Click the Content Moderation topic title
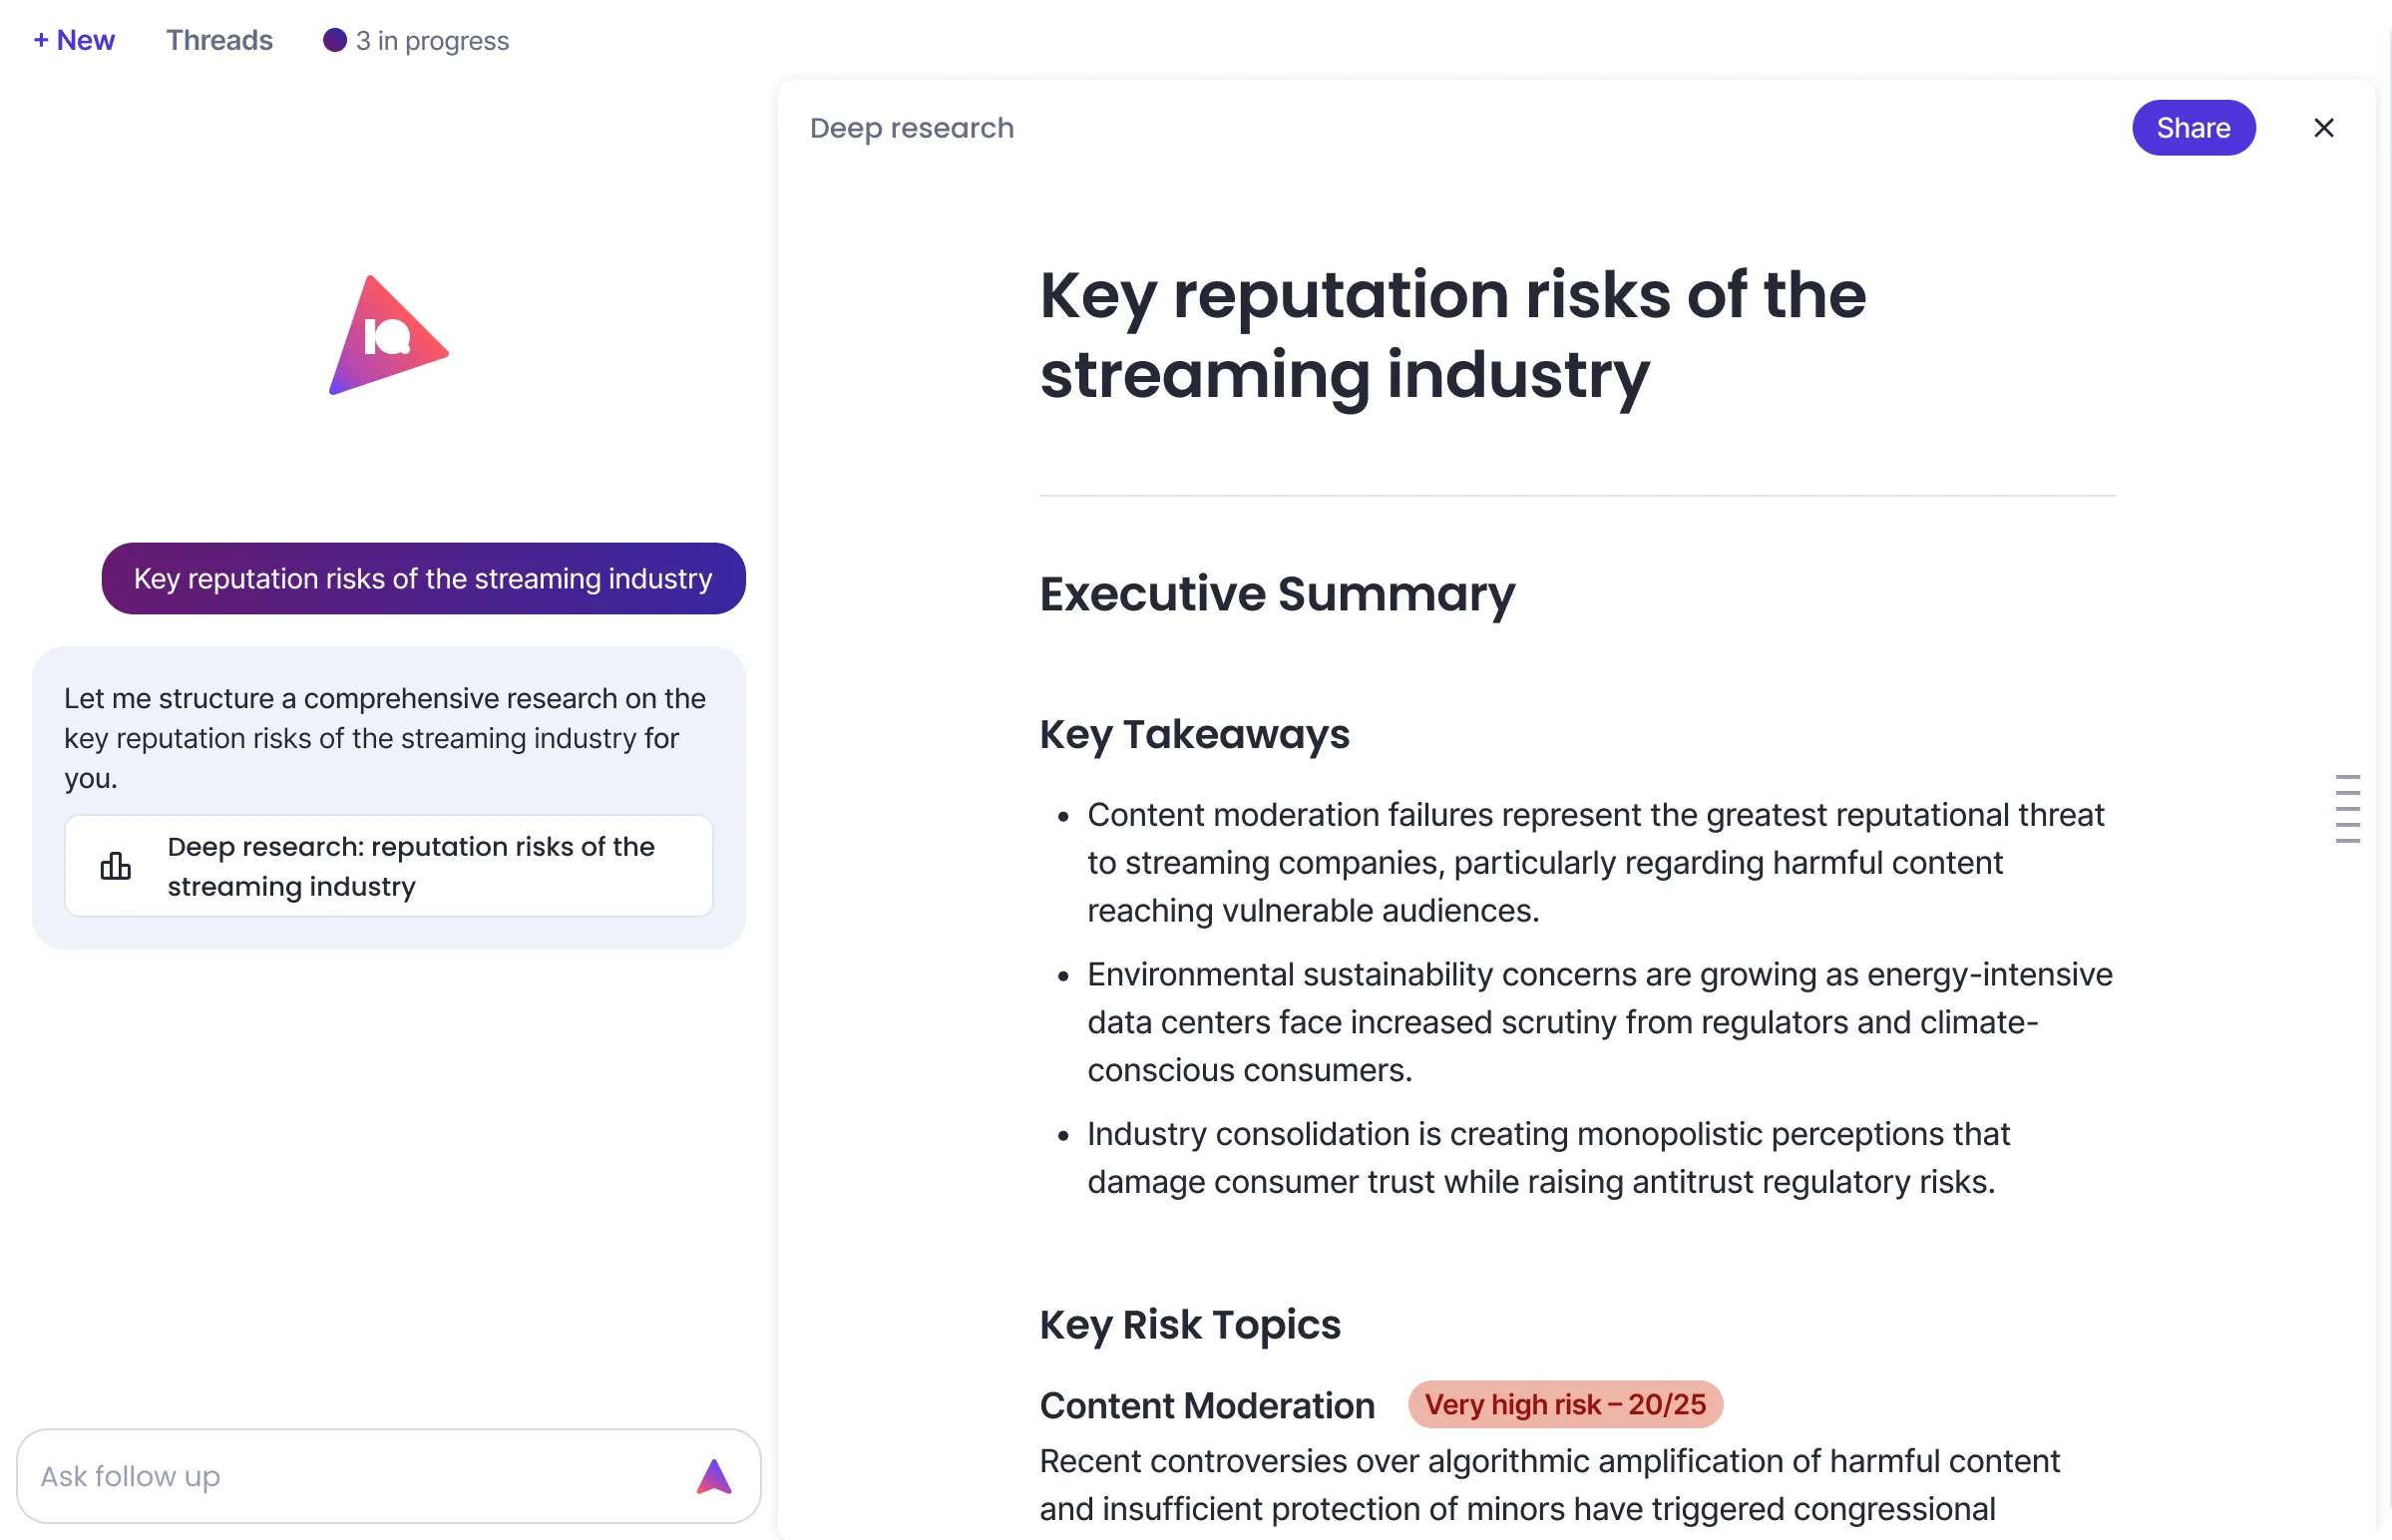 tap(1207, 1406)
